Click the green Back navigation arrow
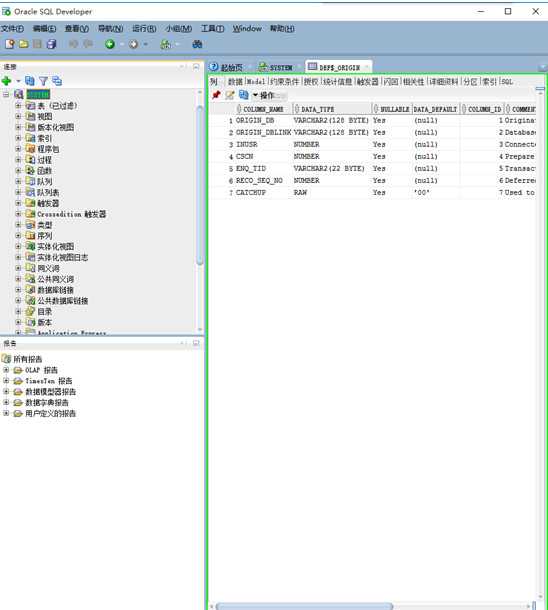 click(110, 44)
